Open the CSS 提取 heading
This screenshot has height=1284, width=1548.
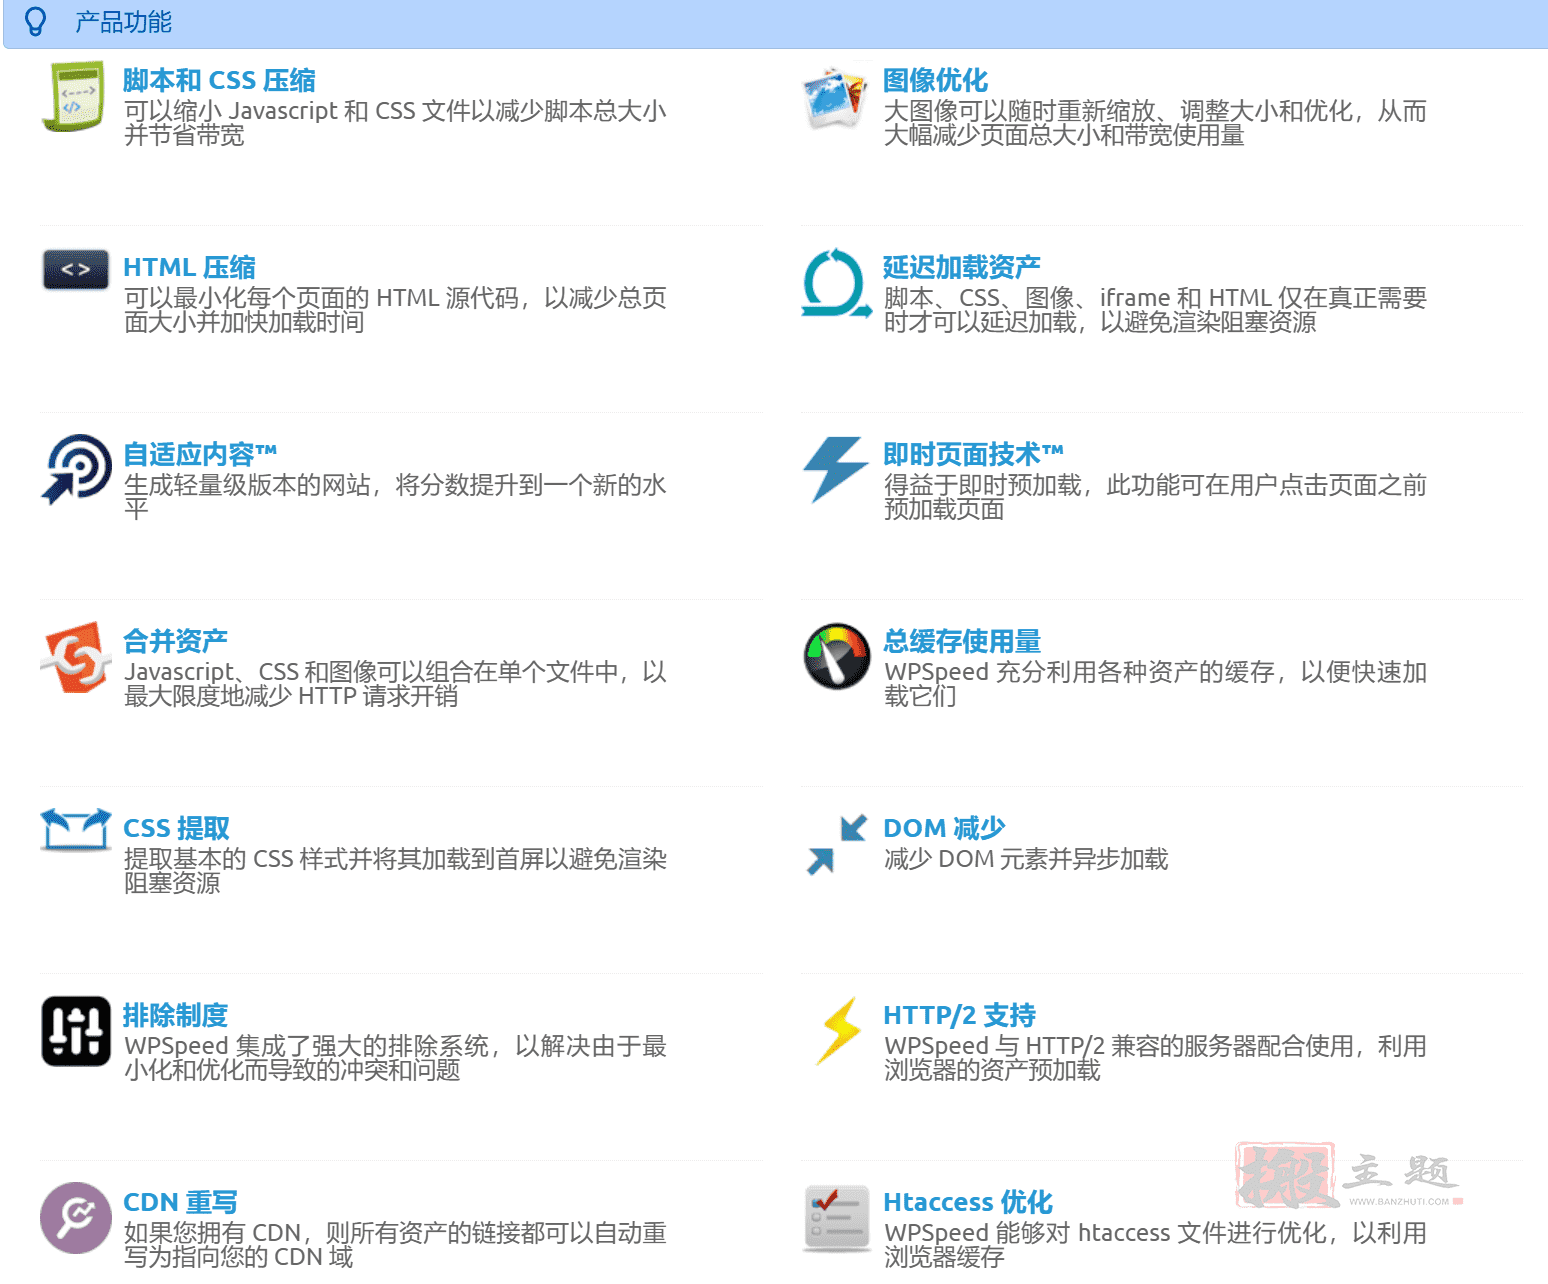(x=176, y=828)
